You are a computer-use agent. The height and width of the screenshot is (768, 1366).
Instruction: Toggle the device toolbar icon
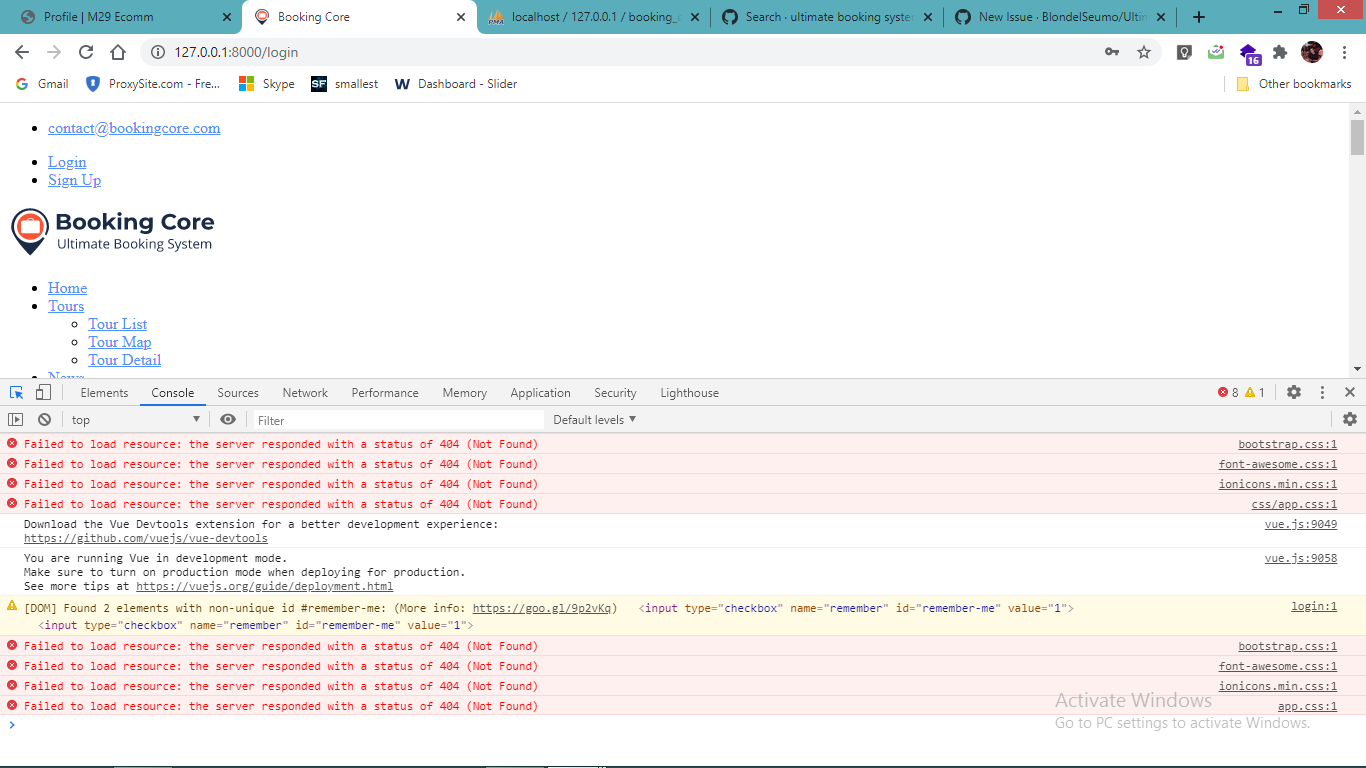pyautogui.click(x=43, y=393)
